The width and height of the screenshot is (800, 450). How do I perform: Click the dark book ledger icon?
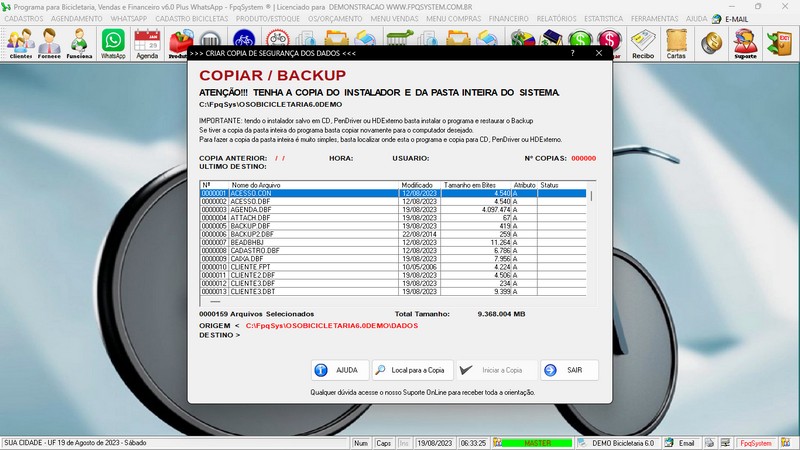pos(551,39)
